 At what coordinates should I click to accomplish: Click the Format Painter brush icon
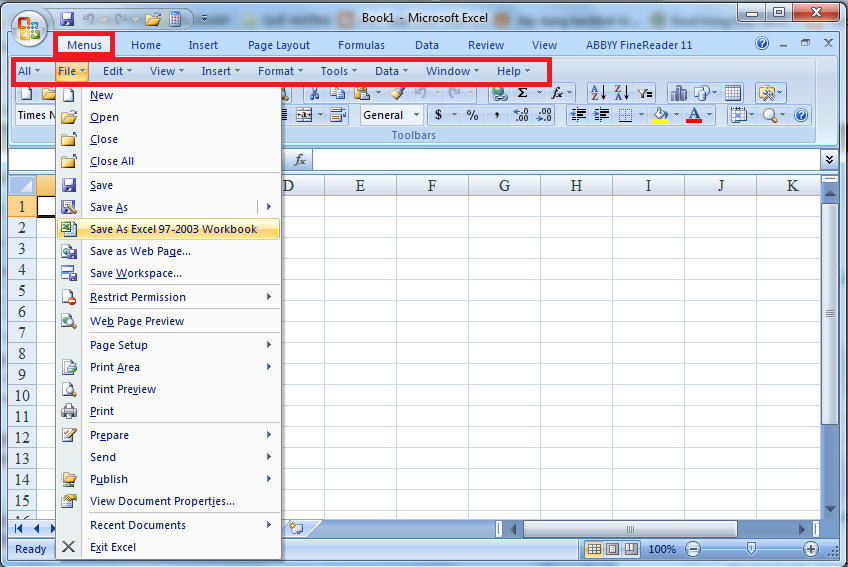click(397, 93)
